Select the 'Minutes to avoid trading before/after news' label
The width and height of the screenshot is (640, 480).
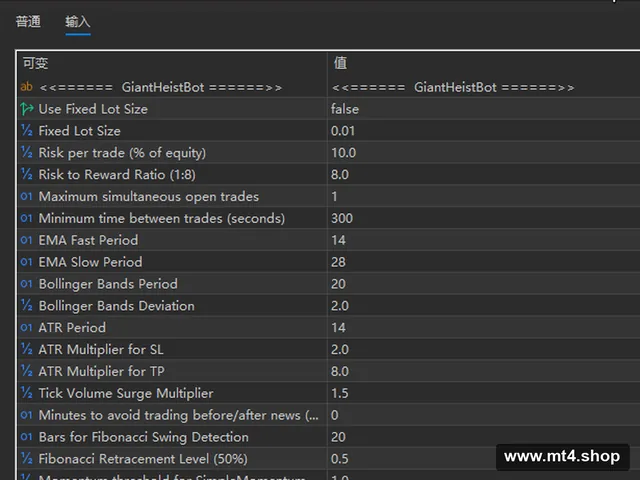178,415
